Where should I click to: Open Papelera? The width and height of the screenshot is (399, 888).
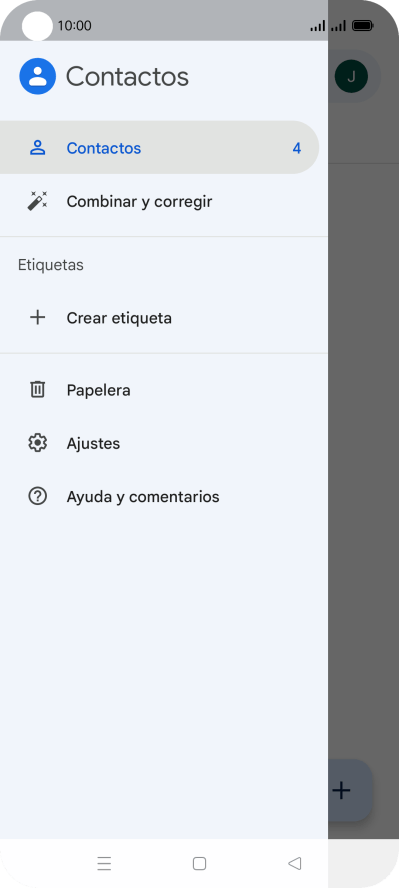point(164,390)
